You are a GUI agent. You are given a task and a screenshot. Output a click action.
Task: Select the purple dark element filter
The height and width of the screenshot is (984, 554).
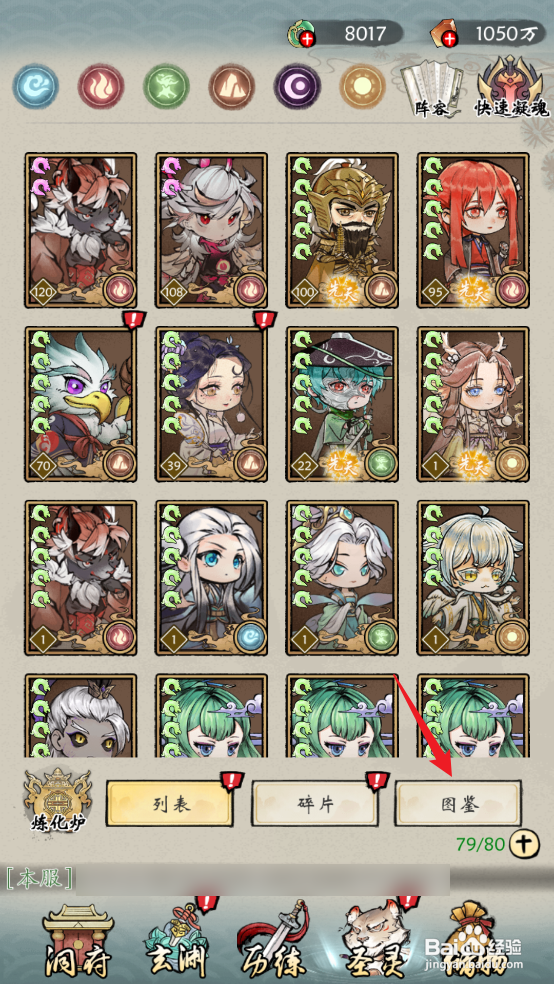point(297,87)
